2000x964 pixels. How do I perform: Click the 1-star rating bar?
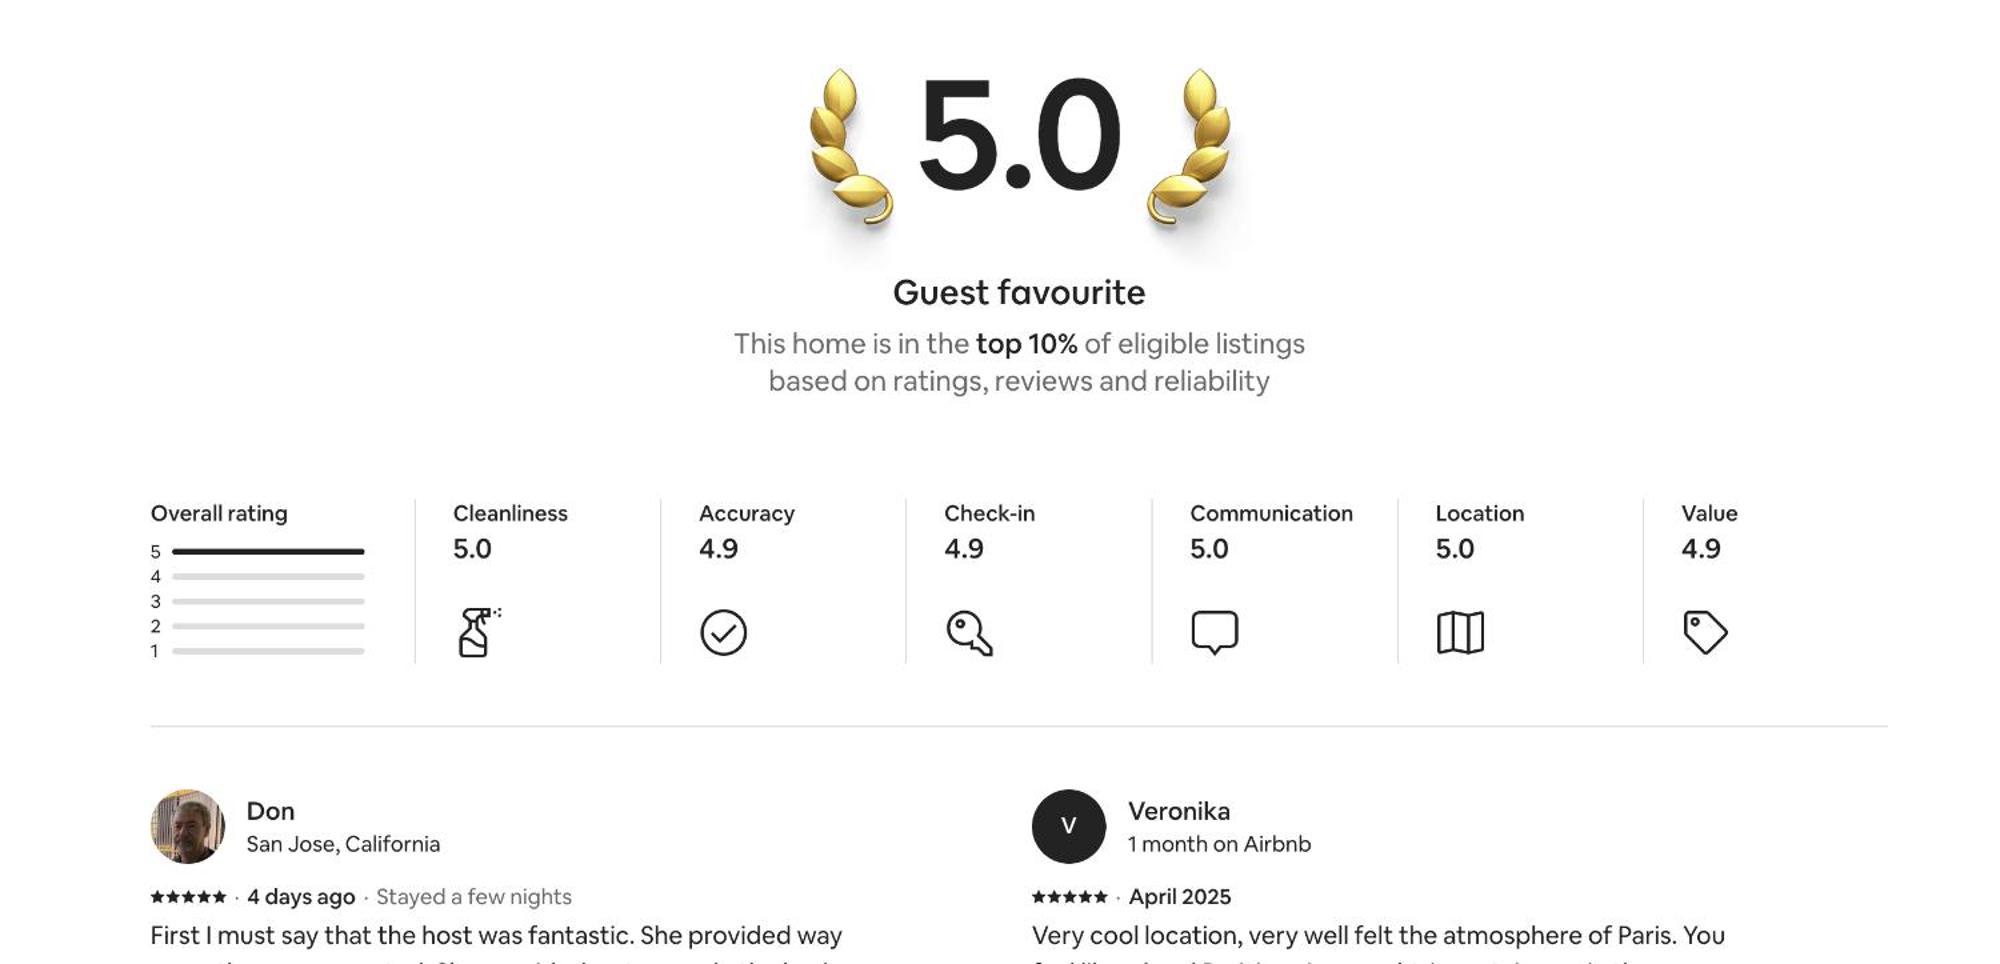point(268,651)
